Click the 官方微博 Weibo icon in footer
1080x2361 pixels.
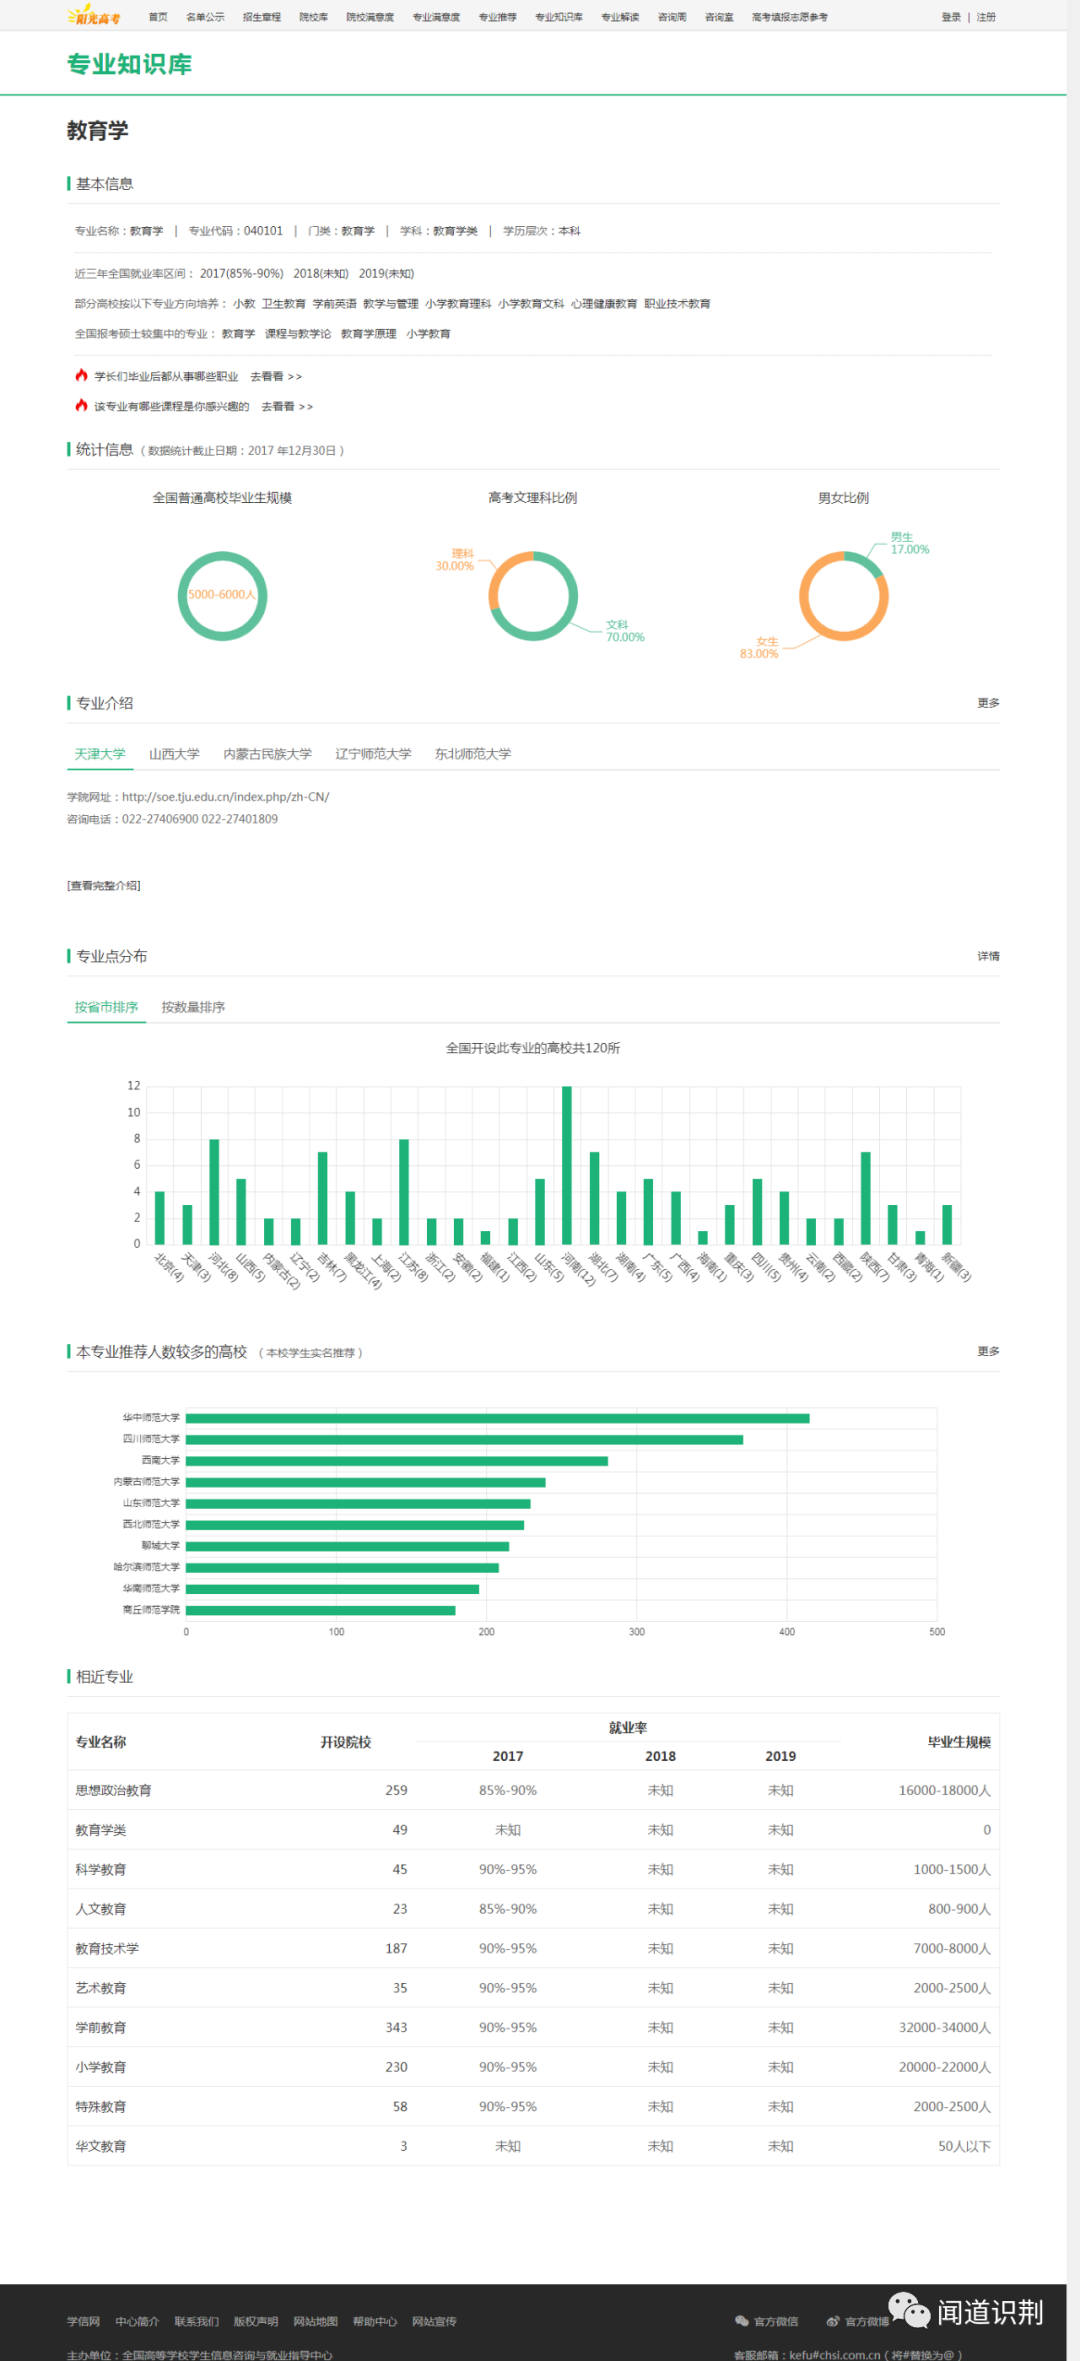pyautogui.click(x=832, y=2321)
